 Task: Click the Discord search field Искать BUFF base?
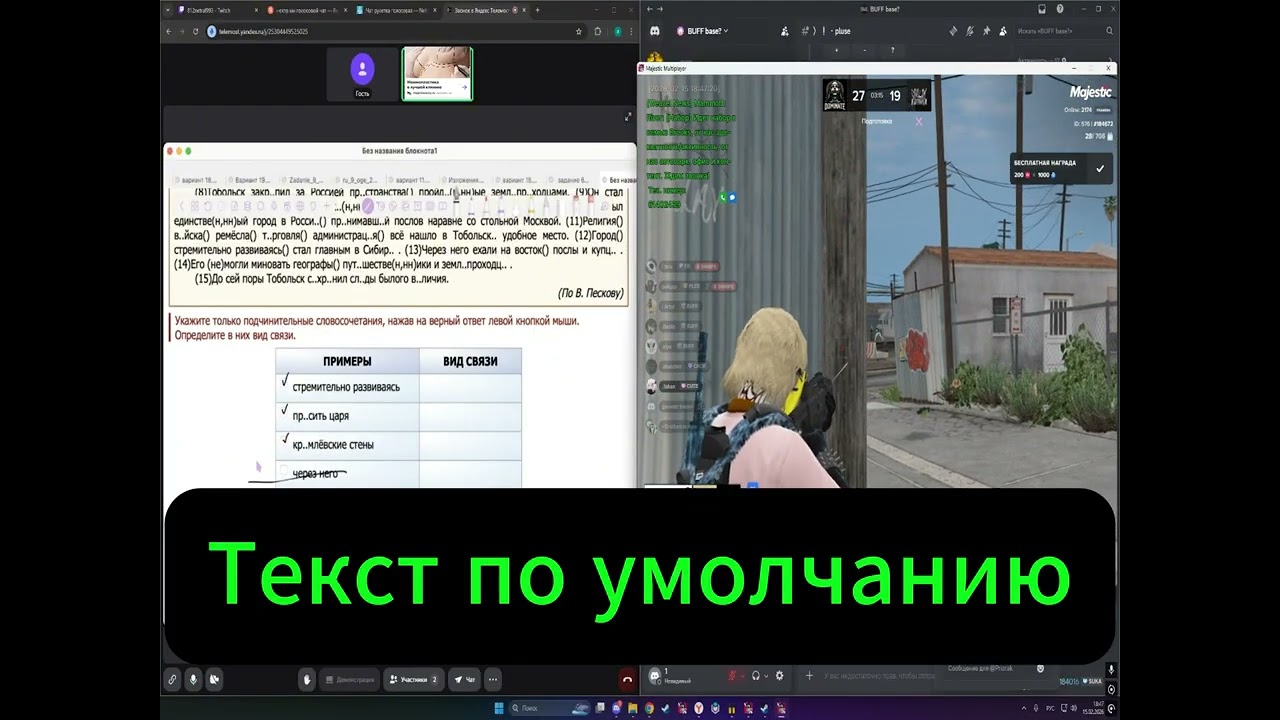tap(1066, 31)
